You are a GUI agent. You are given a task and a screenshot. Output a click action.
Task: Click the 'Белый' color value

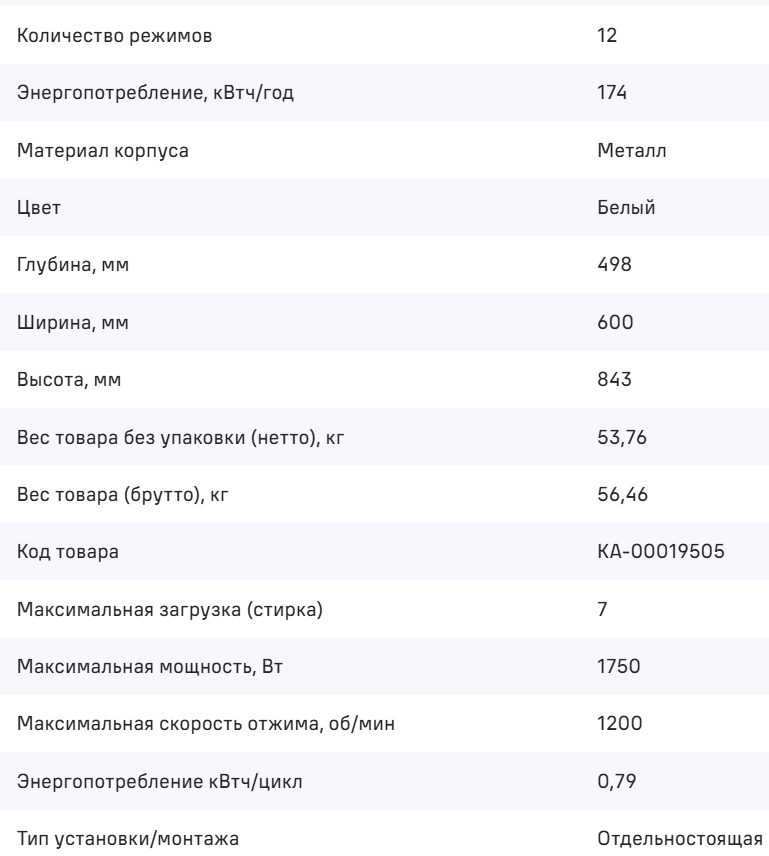pyautogui.click(x=619, y=208)
